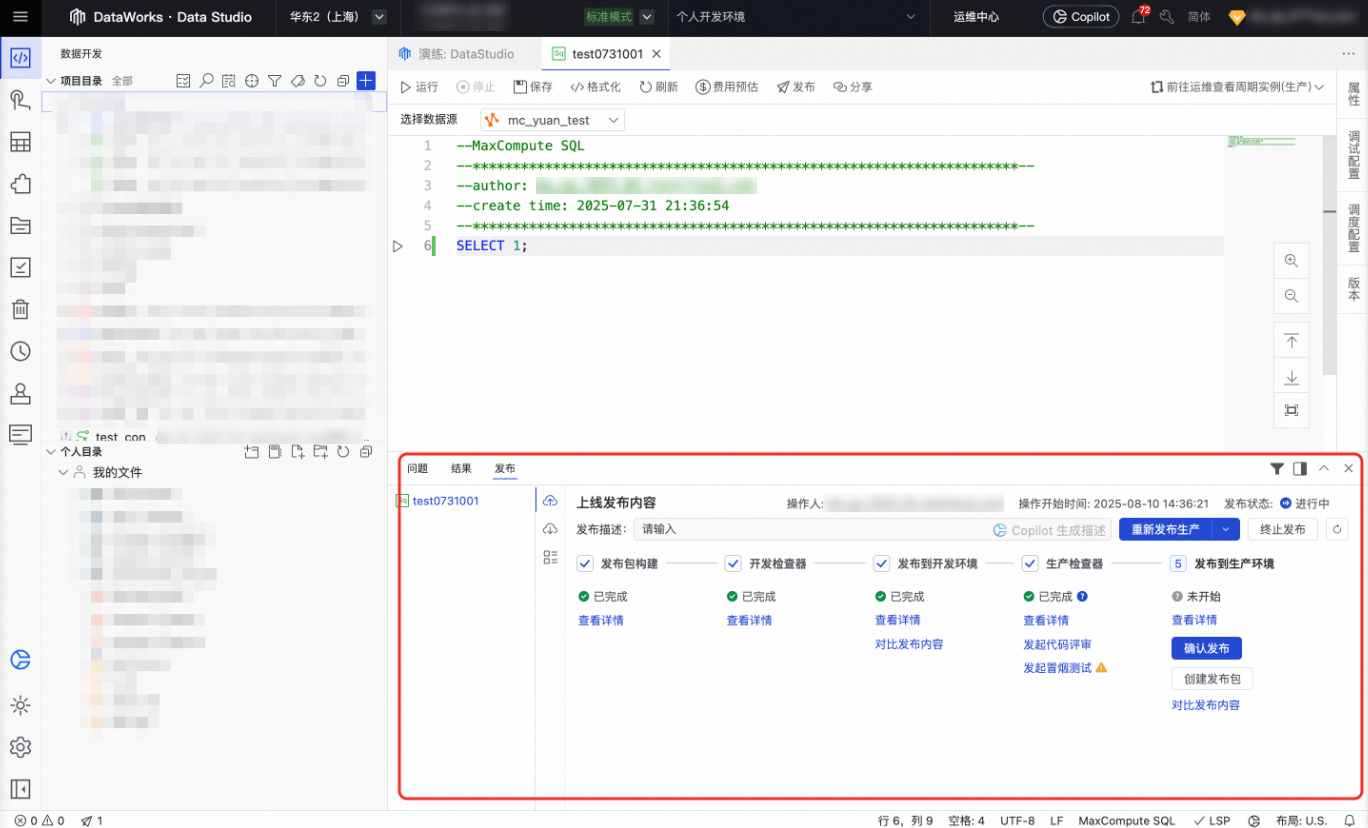1368x828 pixels.
Task: Open the 调度配置 side tab
Action: tap(1354, 229)
